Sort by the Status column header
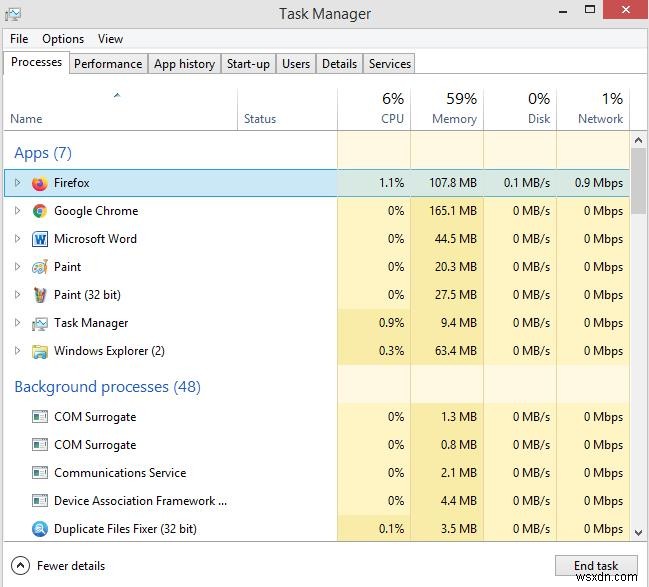 288,109
